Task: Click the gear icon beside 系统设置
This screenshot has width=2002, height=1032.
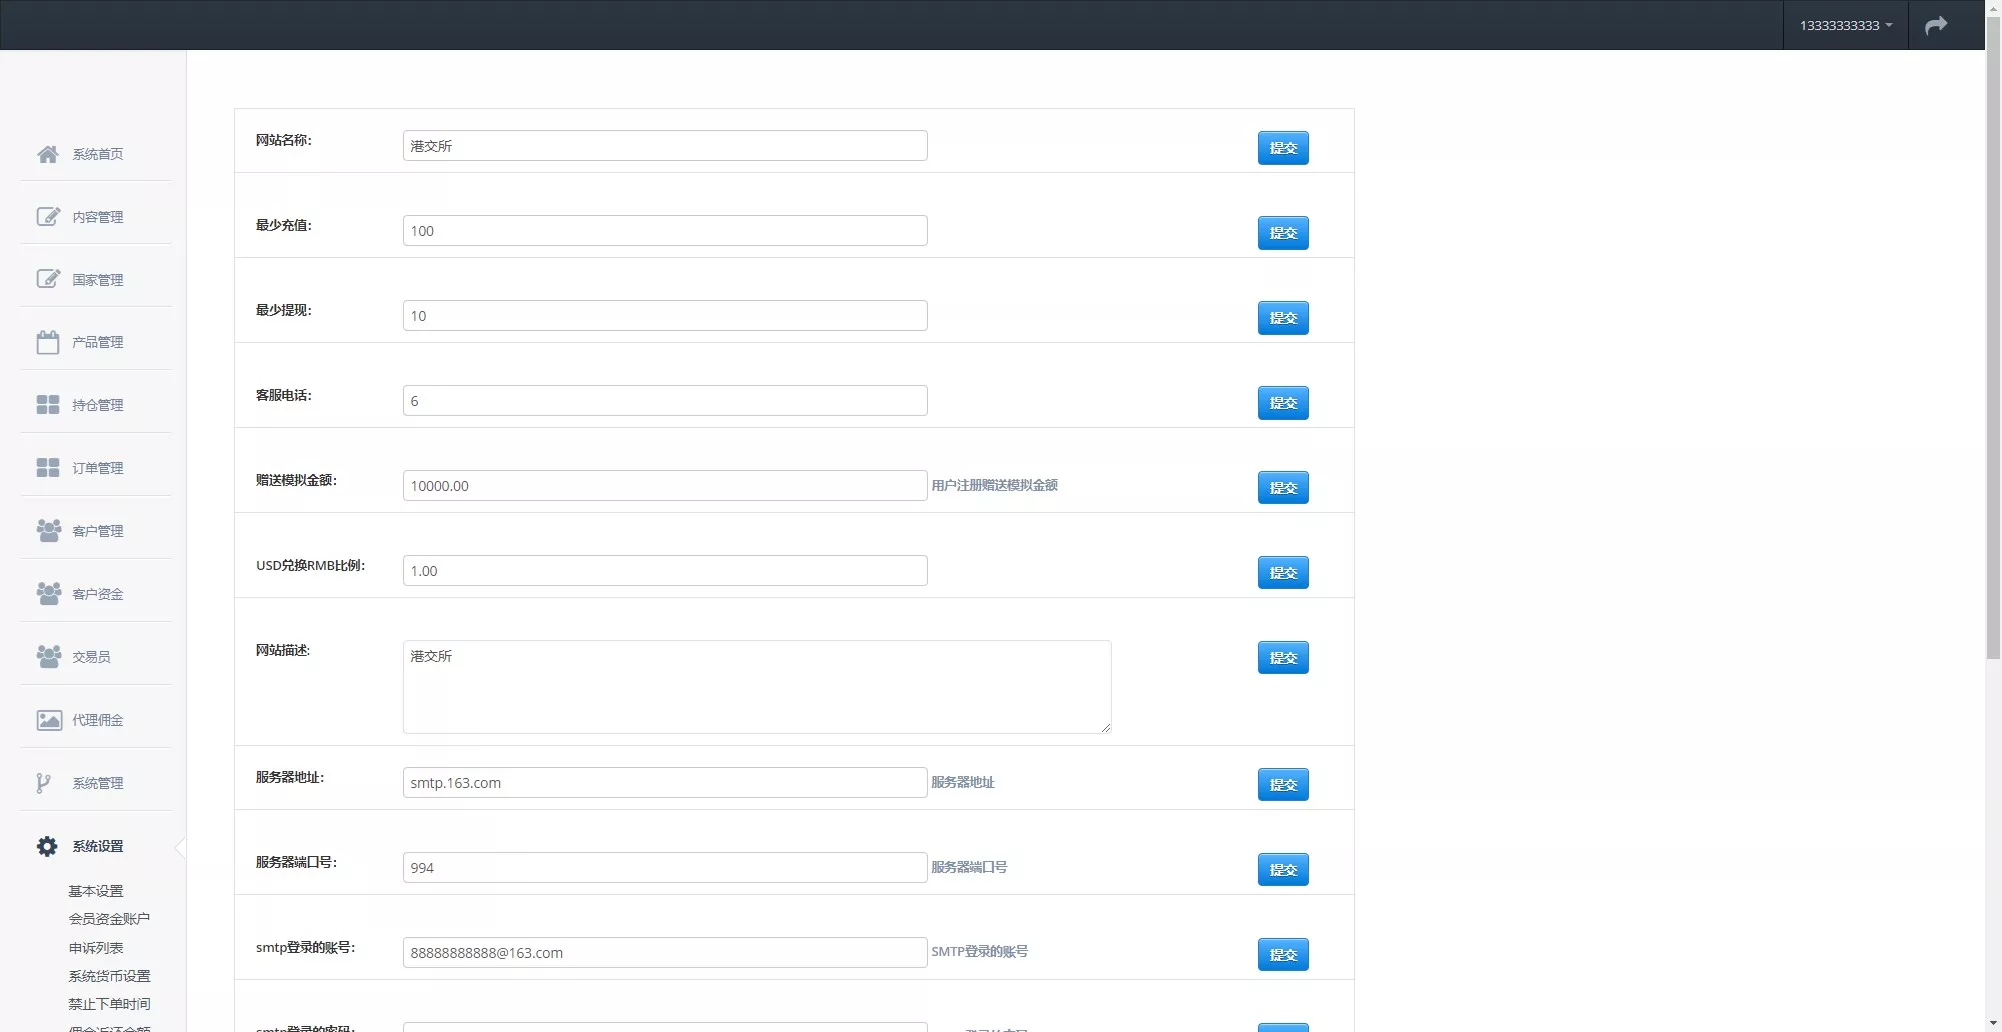Action: click(47, 846)
